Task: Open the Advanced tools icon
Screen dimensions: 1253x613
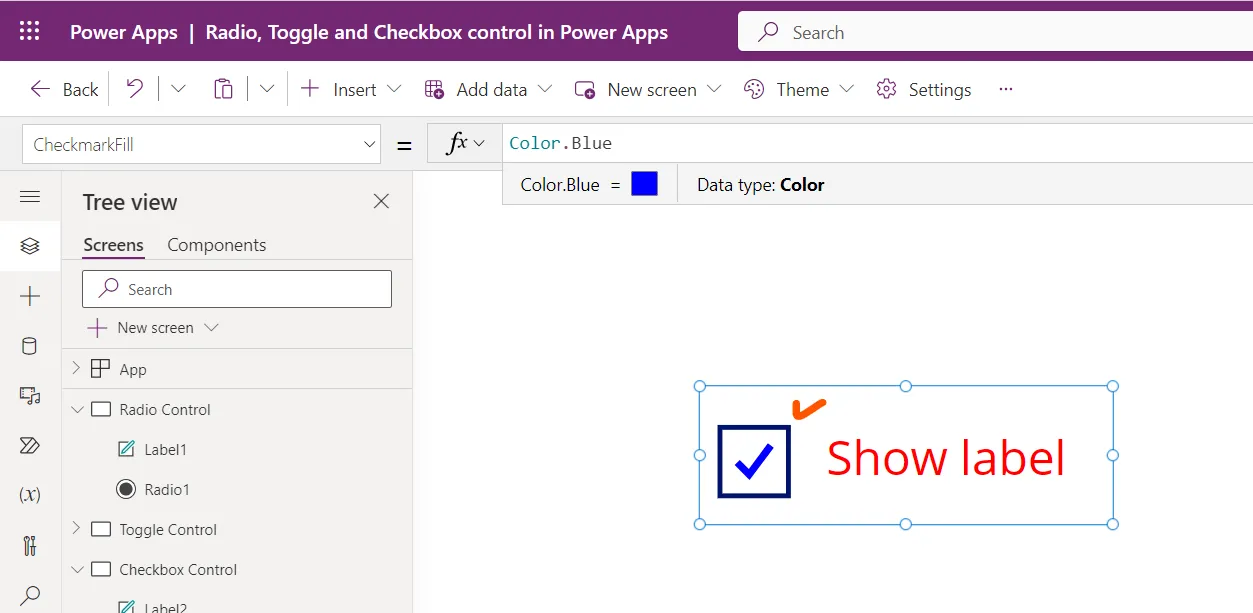Action: (x=30, y=545)
